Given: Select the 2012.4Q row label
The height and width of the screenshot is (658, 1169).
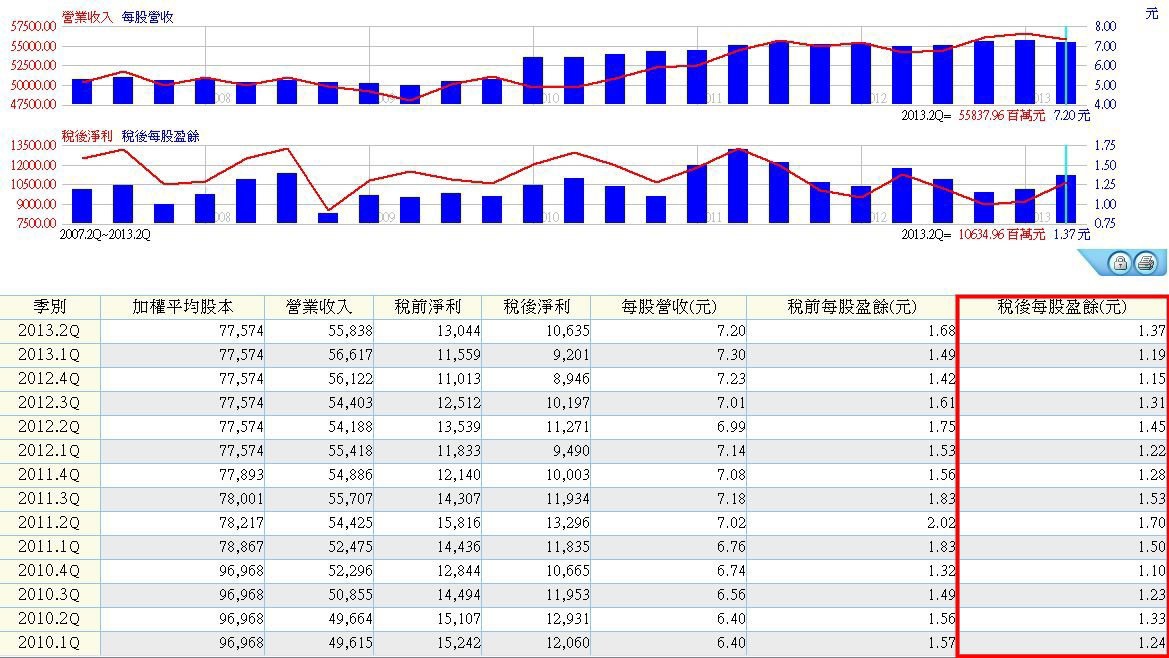Looking at the screenshot, I should point(48,379).
